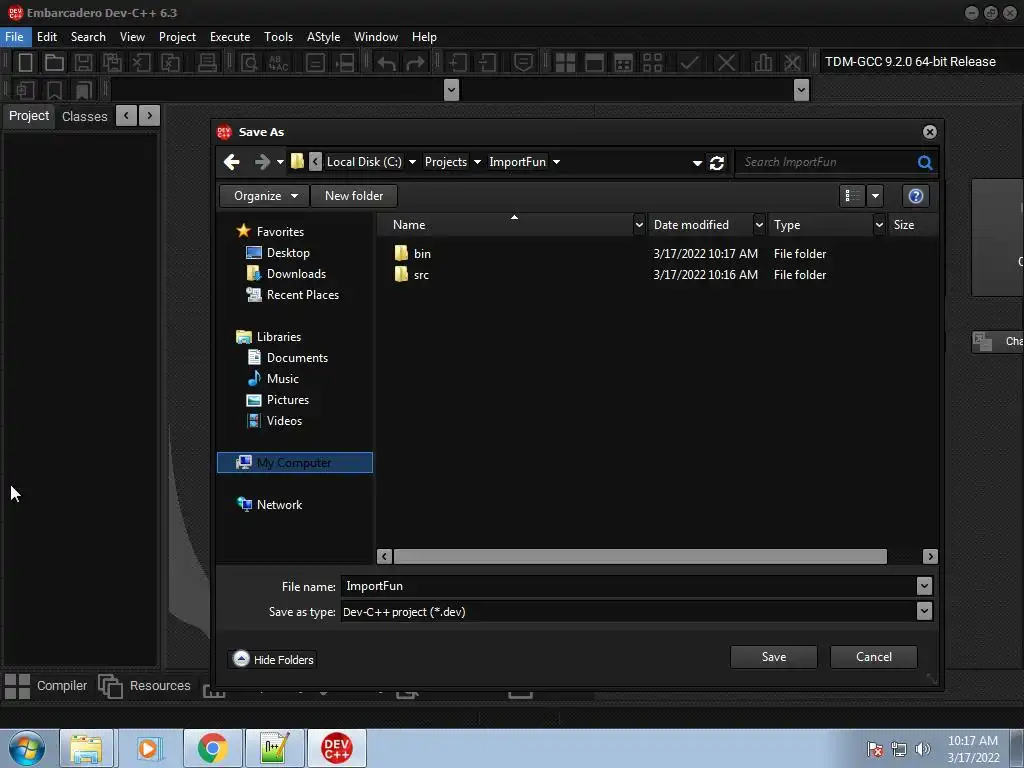Open the Date modified column filter dropdown
Image resolution: width=1024 pixels, height=768 pixels.
tap(759, 225)
